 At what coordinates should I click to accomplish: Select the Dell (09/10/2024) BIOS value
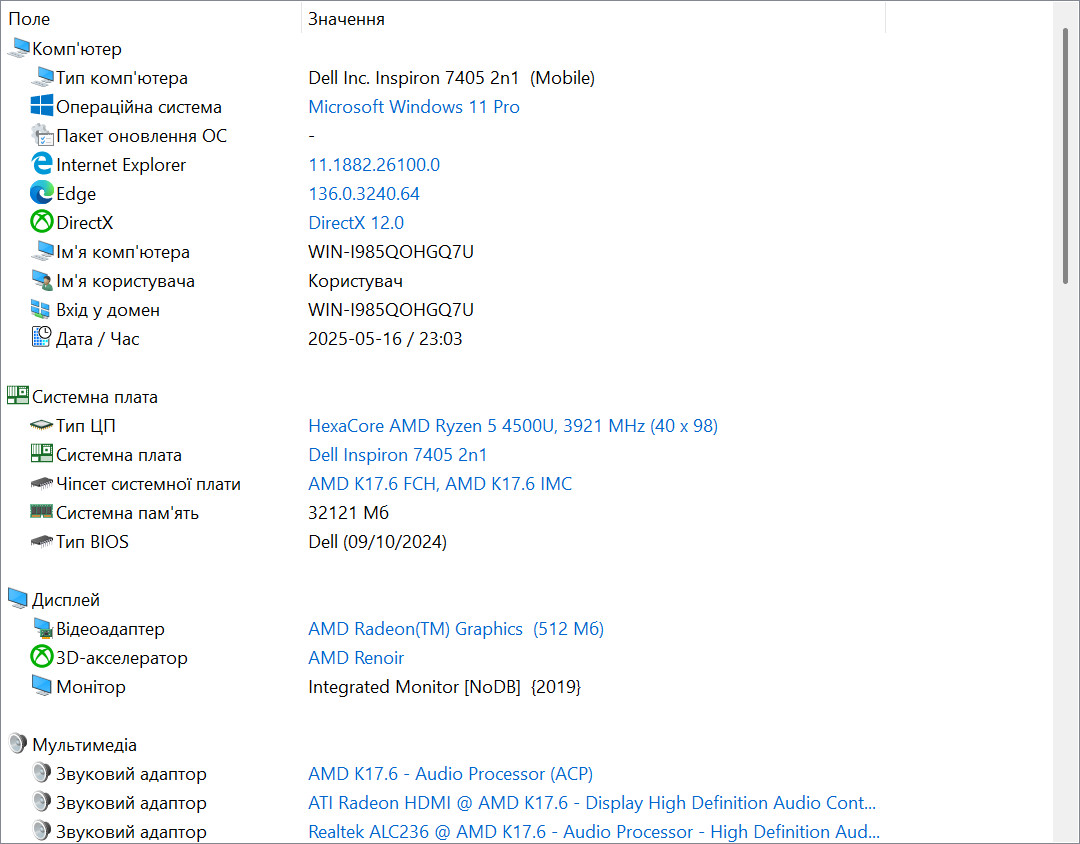click(377, 542)
